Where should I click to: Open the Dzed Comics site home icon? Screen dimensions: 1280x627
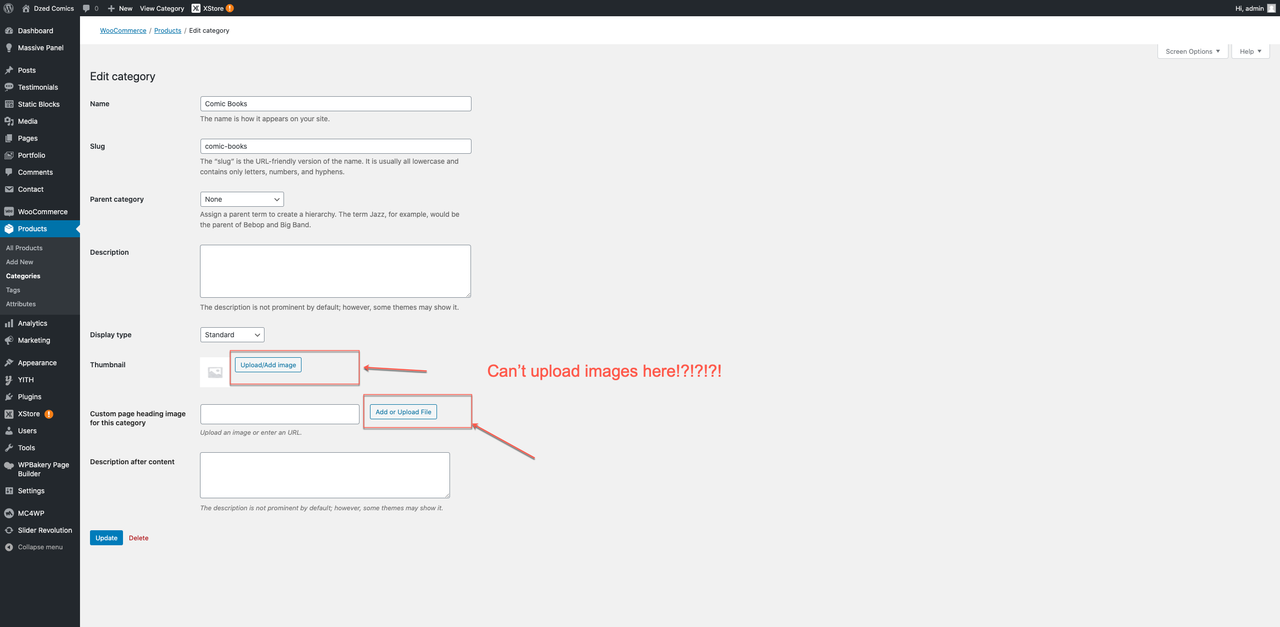(x=25, y=8)
